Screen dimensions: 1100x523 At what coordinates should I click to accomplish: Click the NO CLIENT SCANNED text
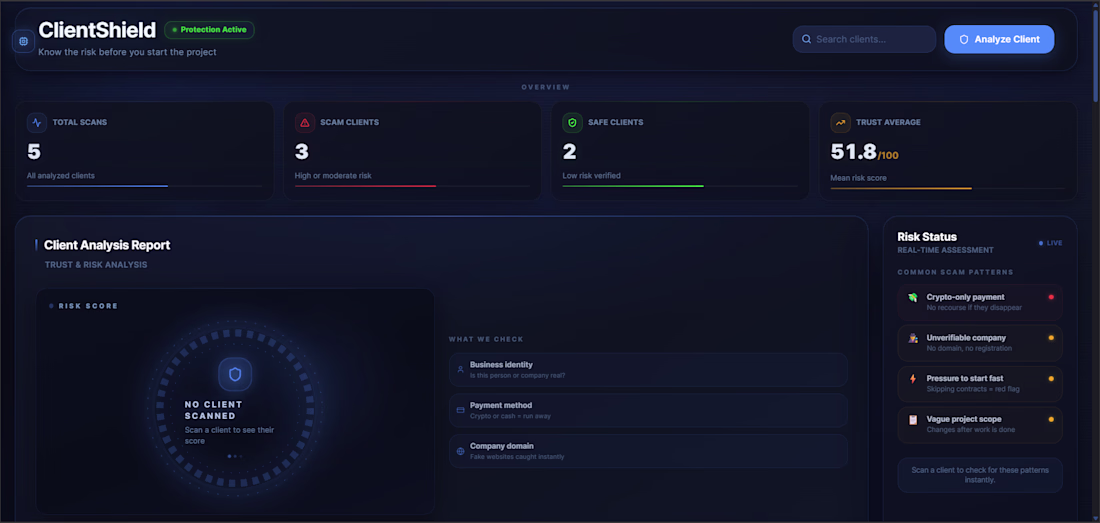(x=213, y=410)
